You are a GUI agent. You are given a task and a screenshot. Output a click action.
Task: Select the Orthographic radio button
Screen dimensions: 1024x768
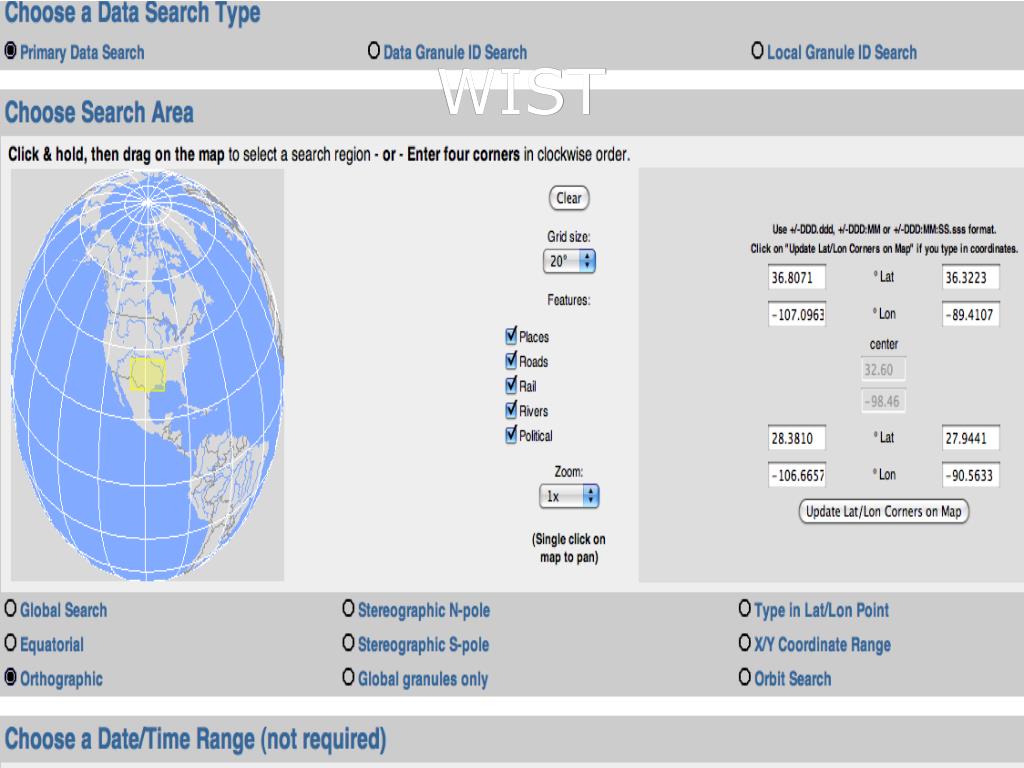click(x=10, y=677)
